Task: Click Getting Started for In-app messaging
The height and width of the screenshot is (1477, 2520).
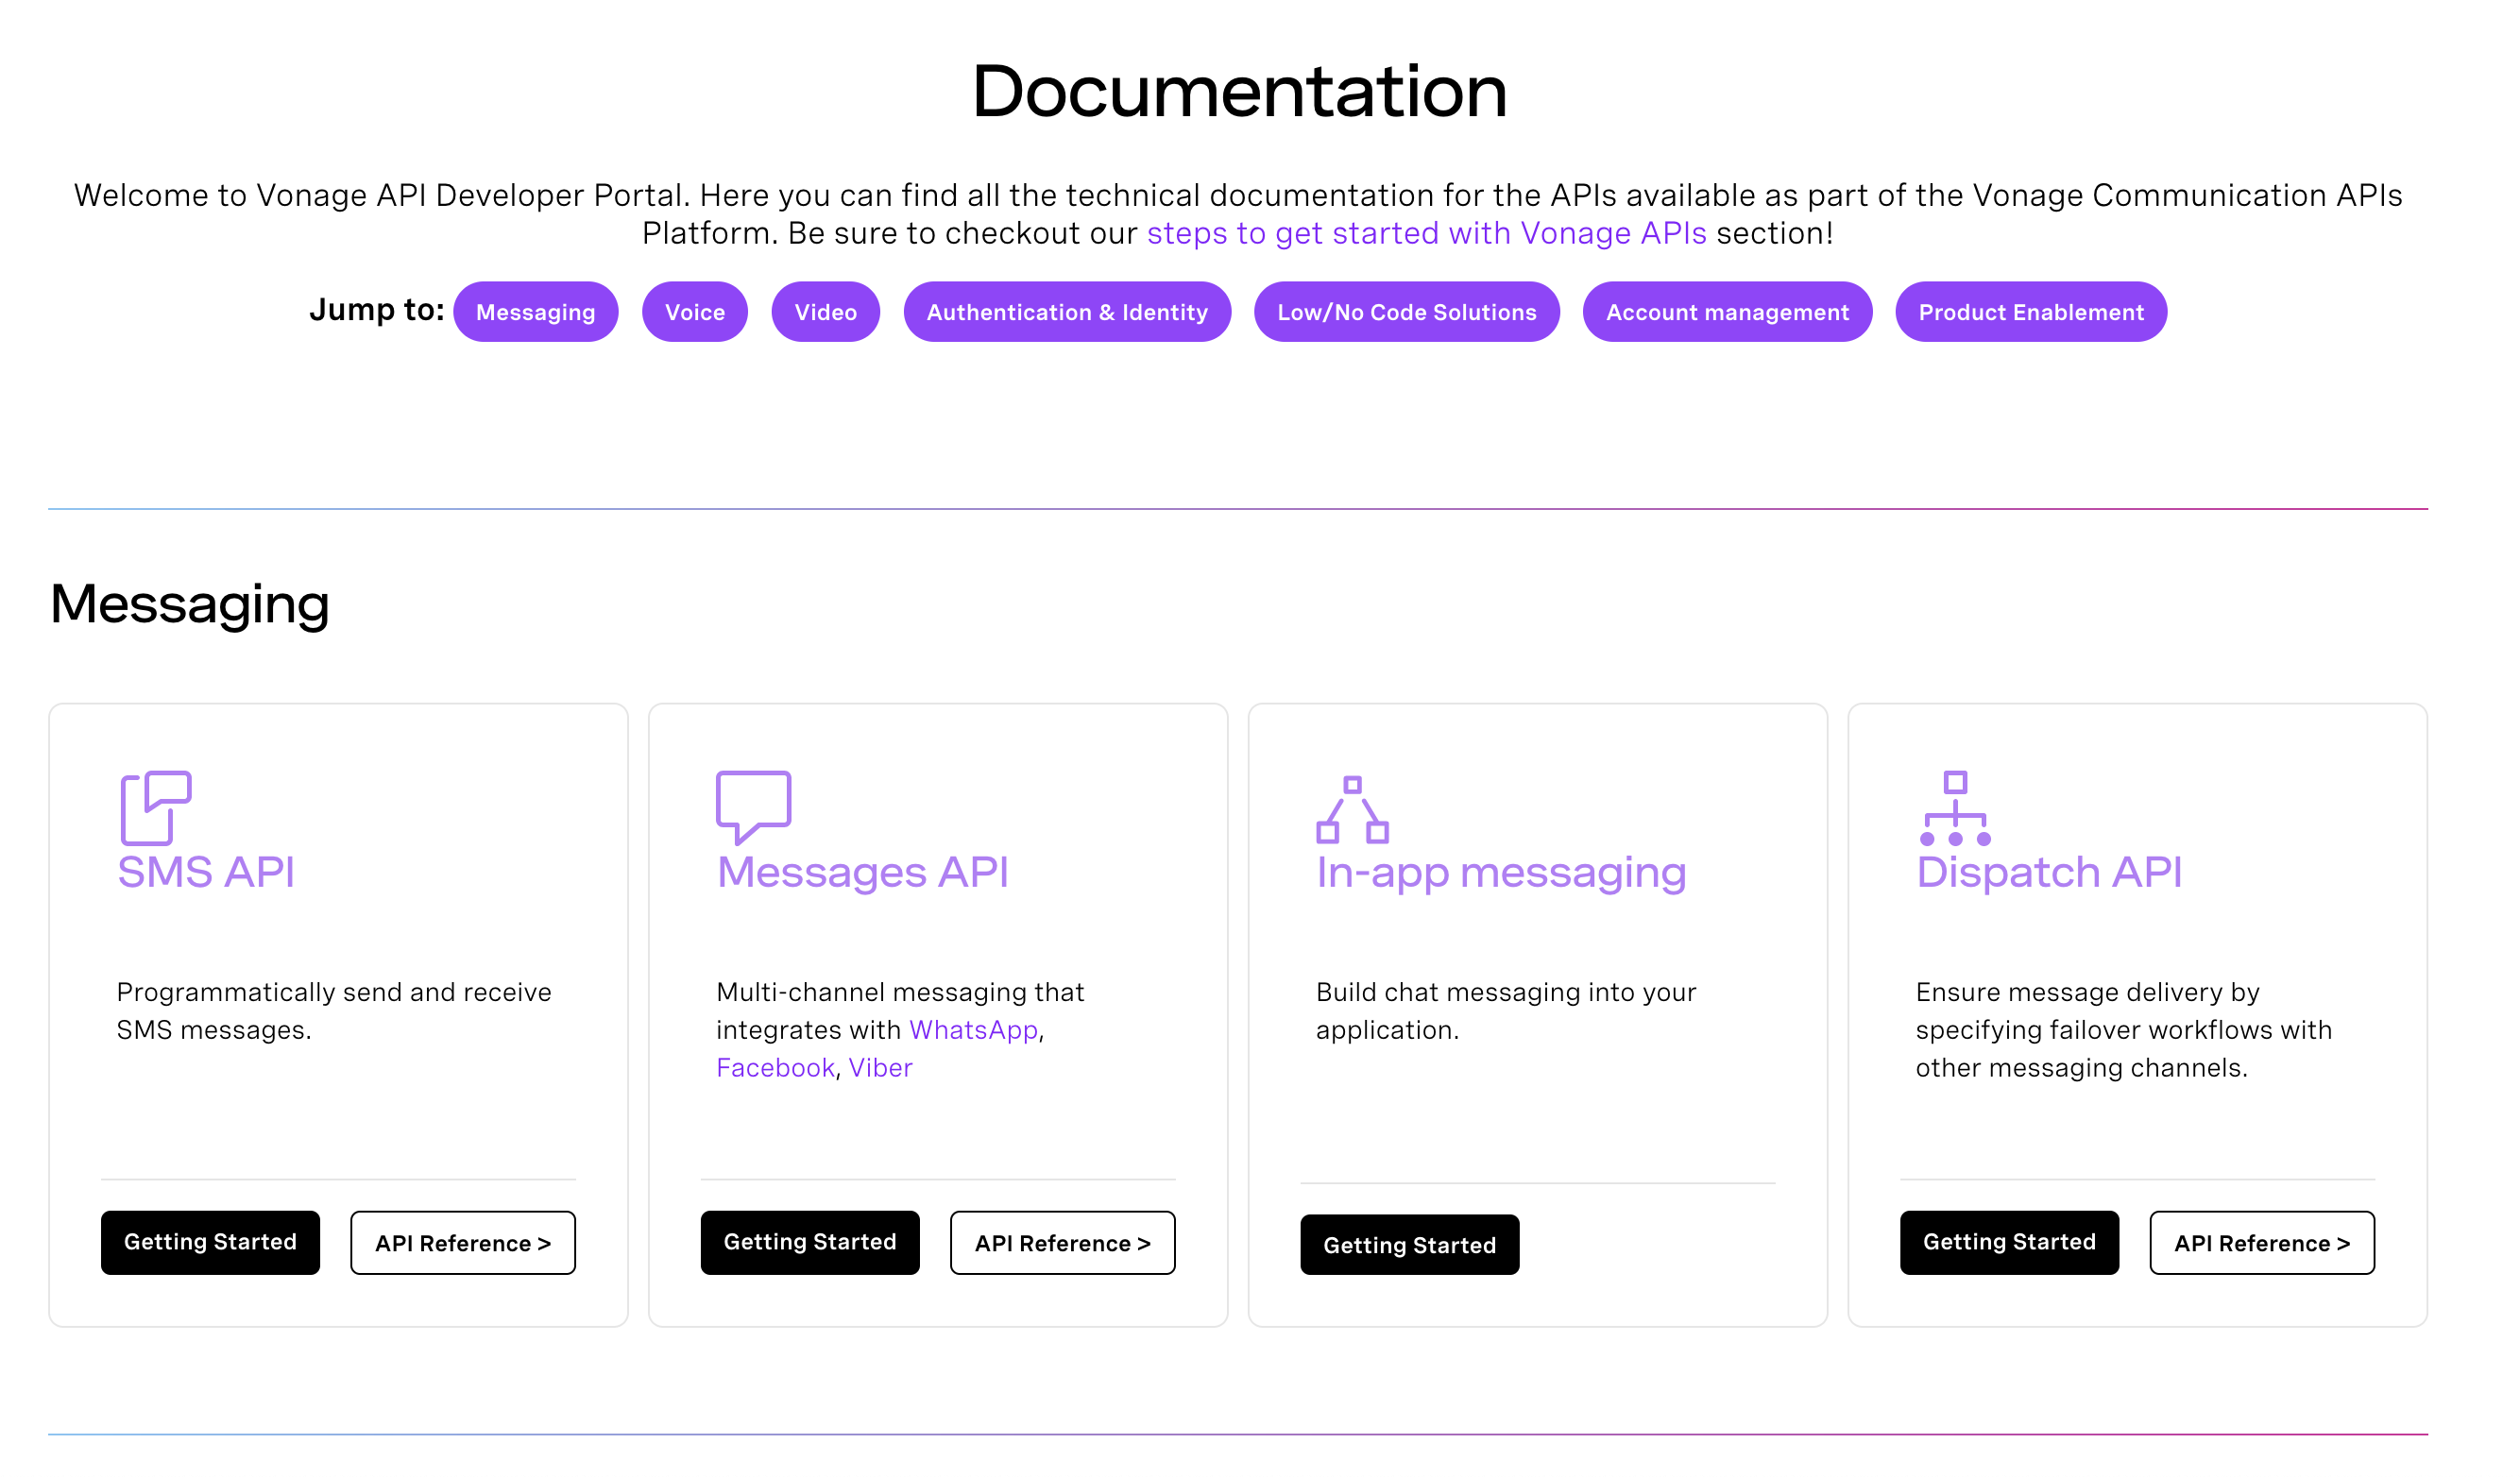Action: [1410, 1246]
